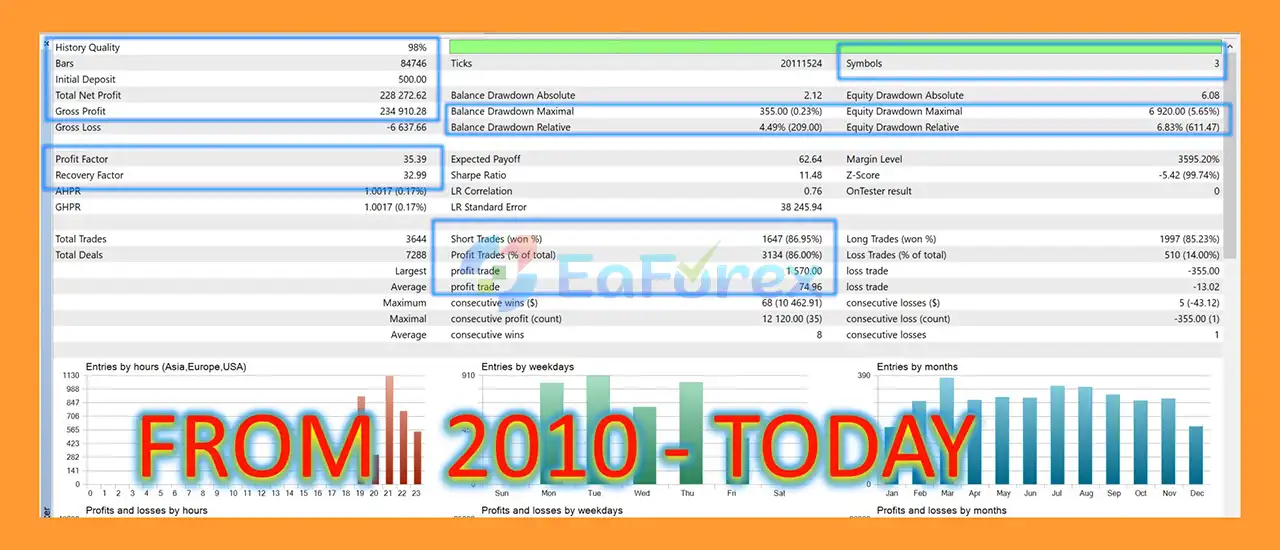The width and height of the screenshot is (1280, 550).
Task: Click the Tue bar in Entries by weekdays
Action: coord(598,430)
